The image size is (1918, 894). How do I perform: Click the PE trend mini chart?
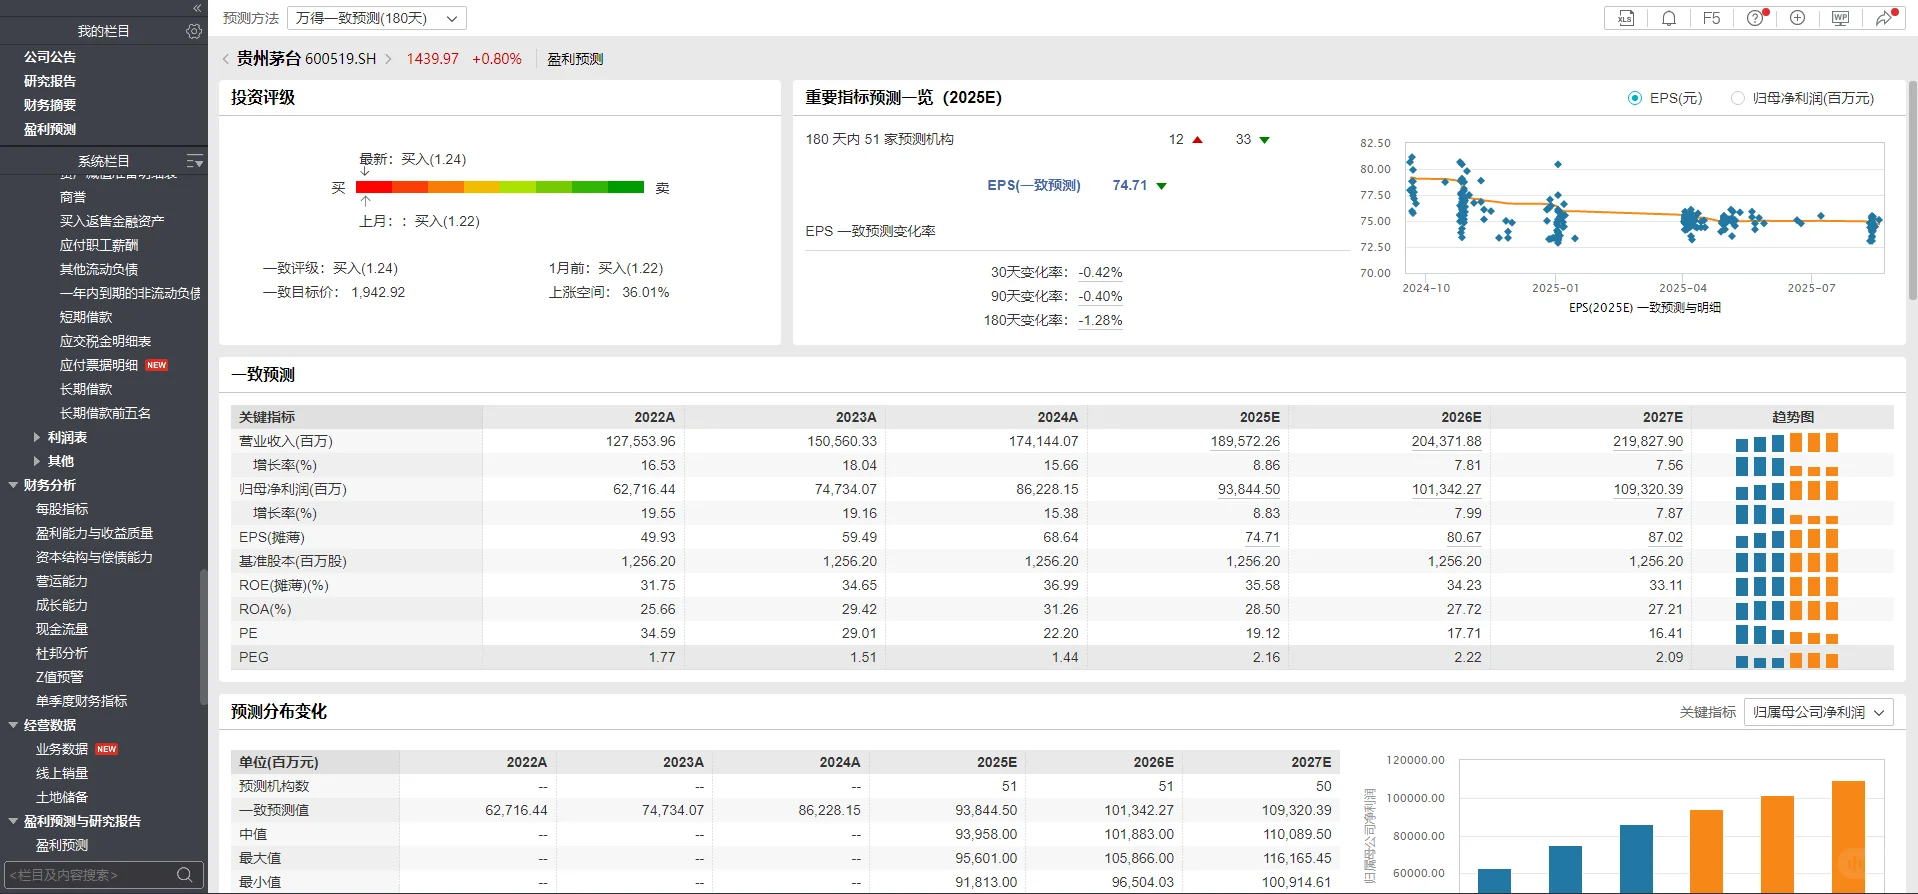pos(1787,634)
